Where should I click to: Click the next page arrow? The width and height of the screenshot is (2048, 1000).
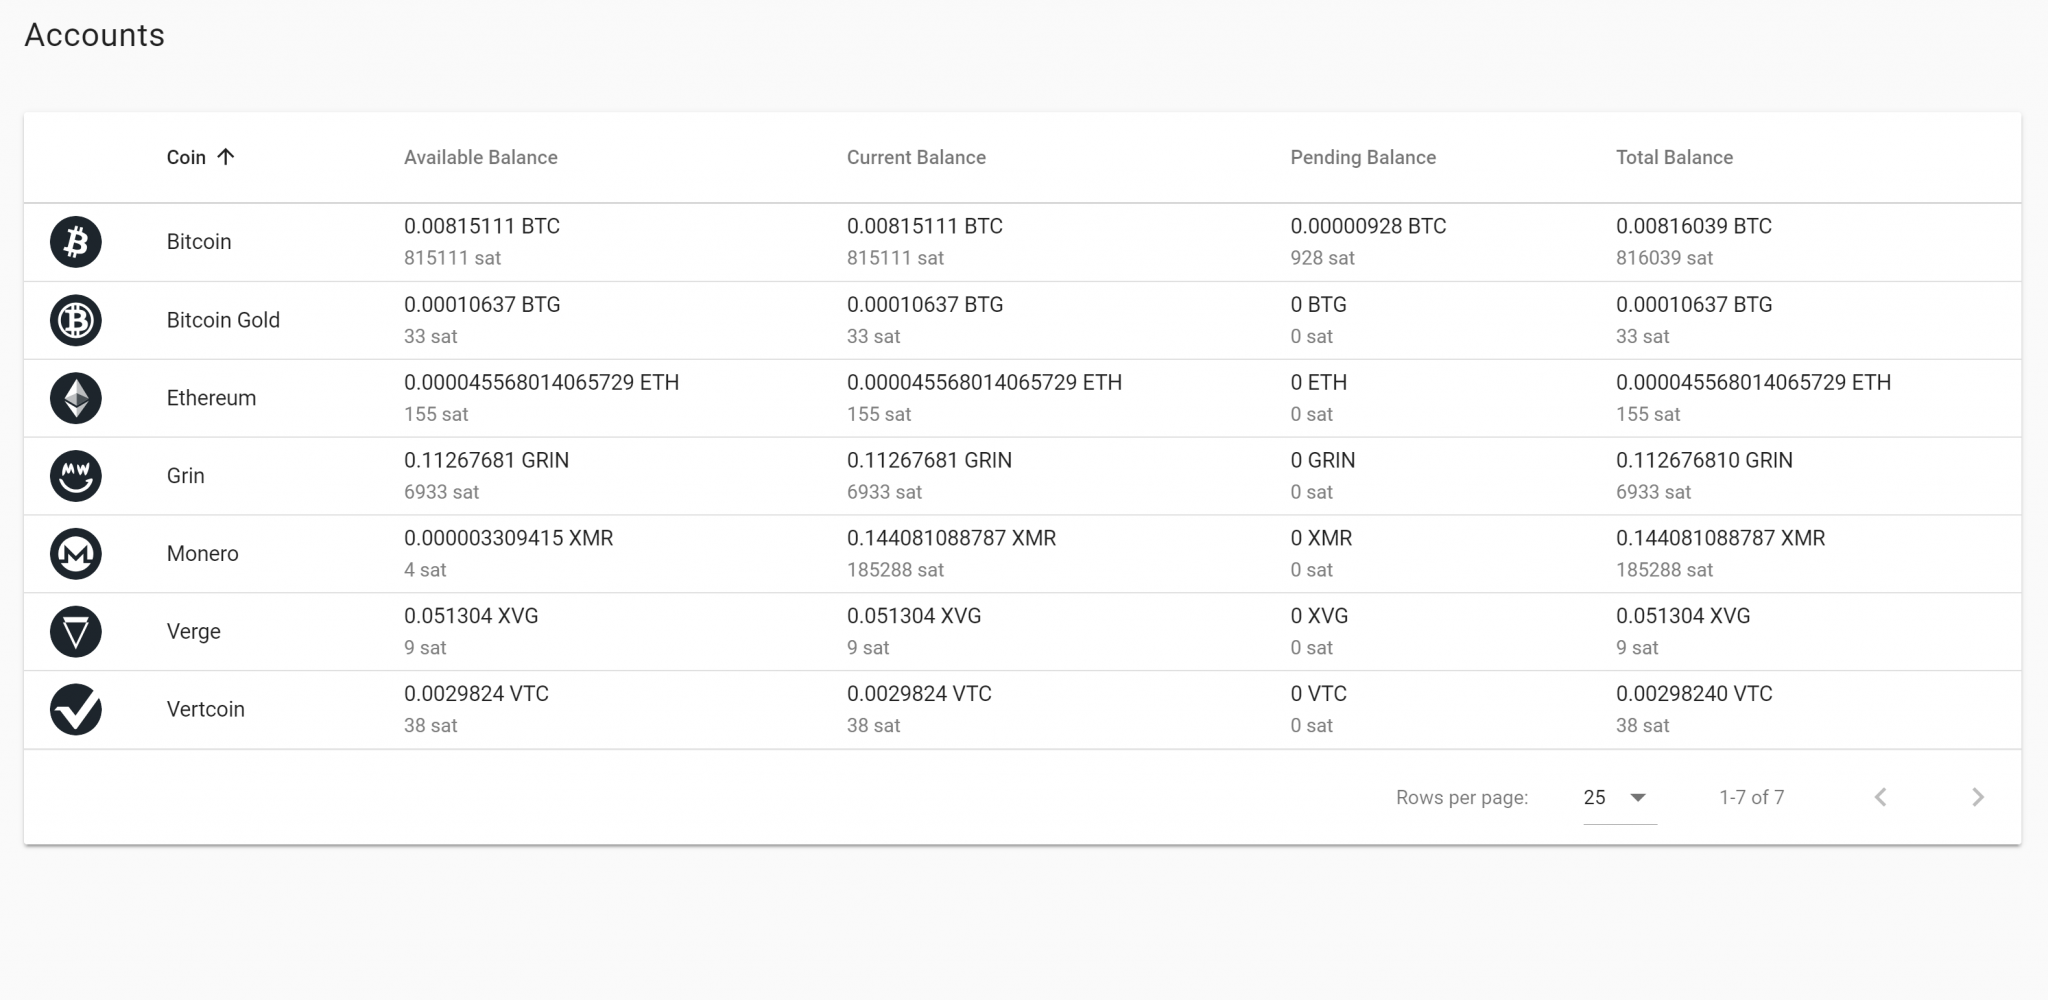[x=1978, y=797]
